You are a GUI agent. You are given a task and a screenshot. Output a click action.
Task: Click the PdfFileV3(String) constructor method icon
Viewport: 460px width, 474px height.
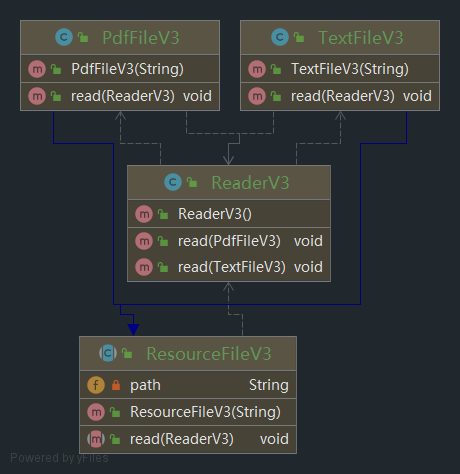(x=37, y=69)
